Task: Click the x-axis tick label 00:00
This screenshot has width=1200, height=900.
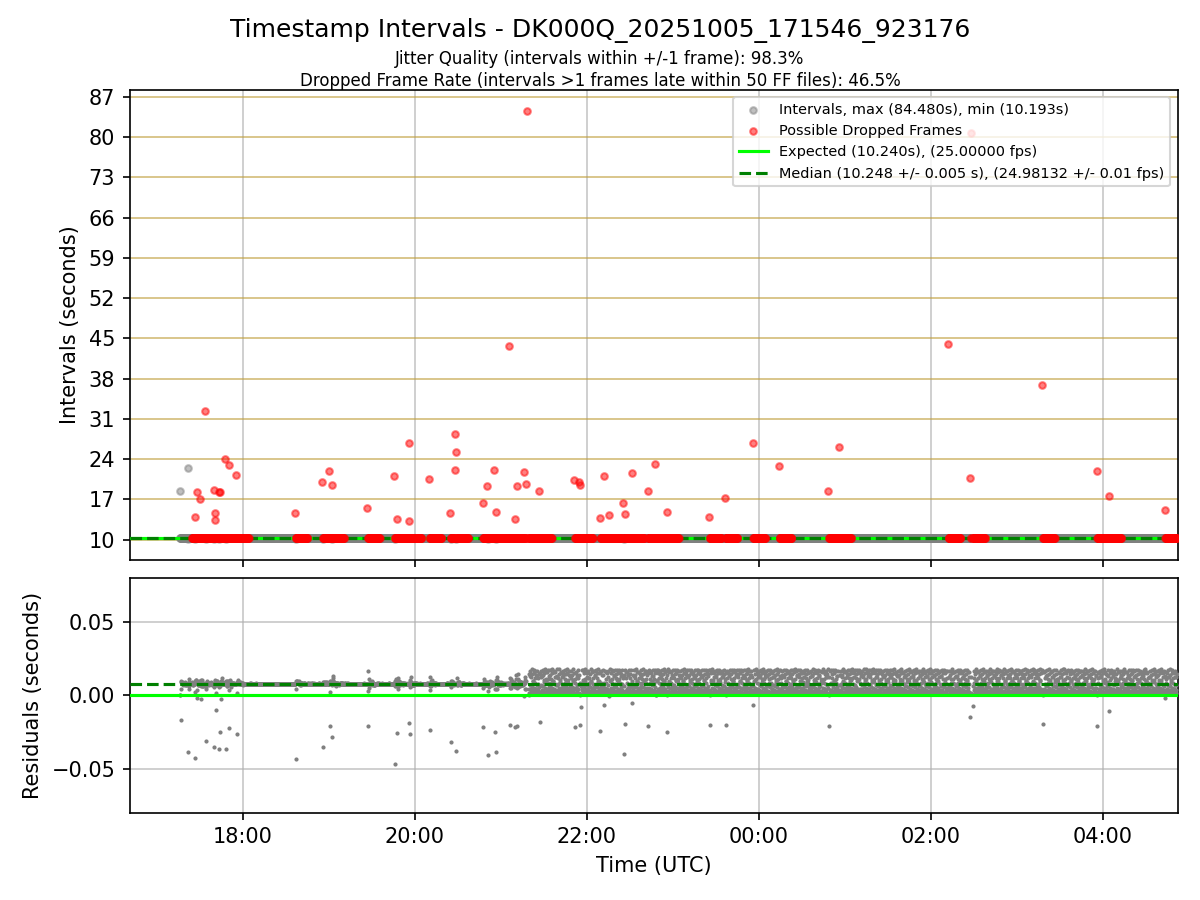Action: (x=759, y=834)
